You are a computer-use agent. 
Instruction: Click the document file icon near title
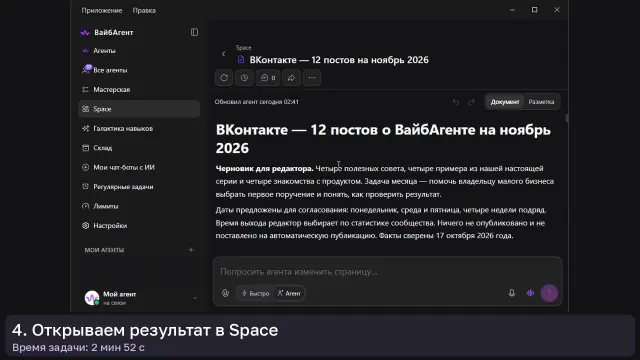pos(241,60)
